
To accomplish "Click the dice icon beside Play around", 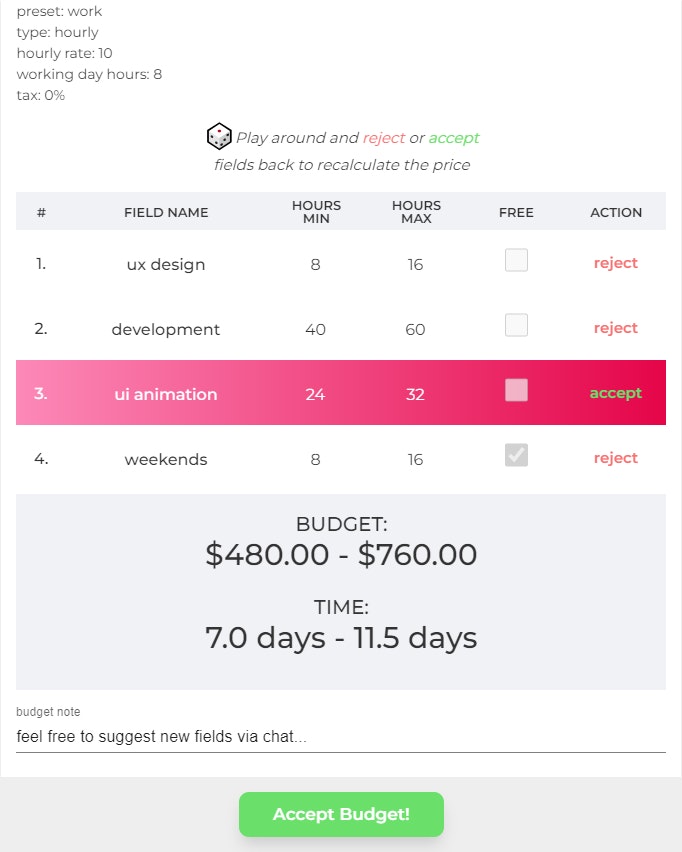I will tap(219, 136).
